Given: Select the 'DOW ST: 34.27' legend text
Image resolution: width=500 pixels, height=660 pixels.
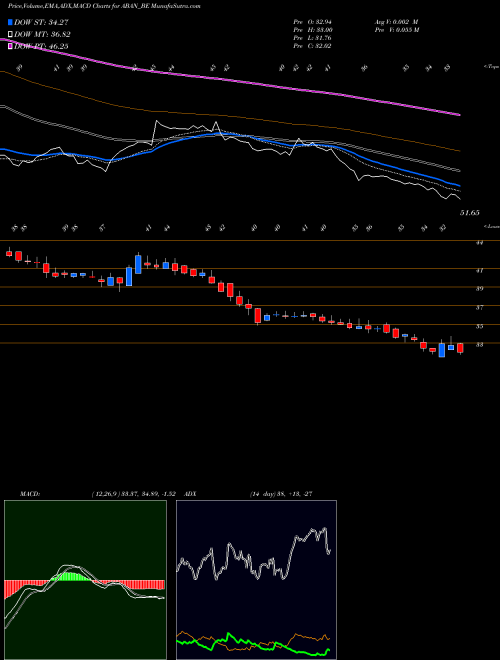Looking at the screenshot, I should [41, 22].
